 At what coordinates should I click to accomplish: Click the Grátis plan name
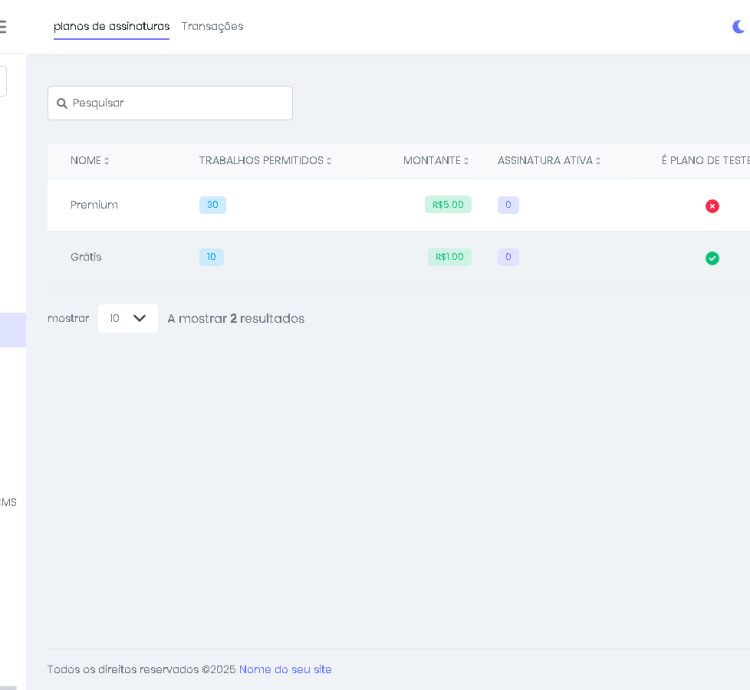point(86,257)
